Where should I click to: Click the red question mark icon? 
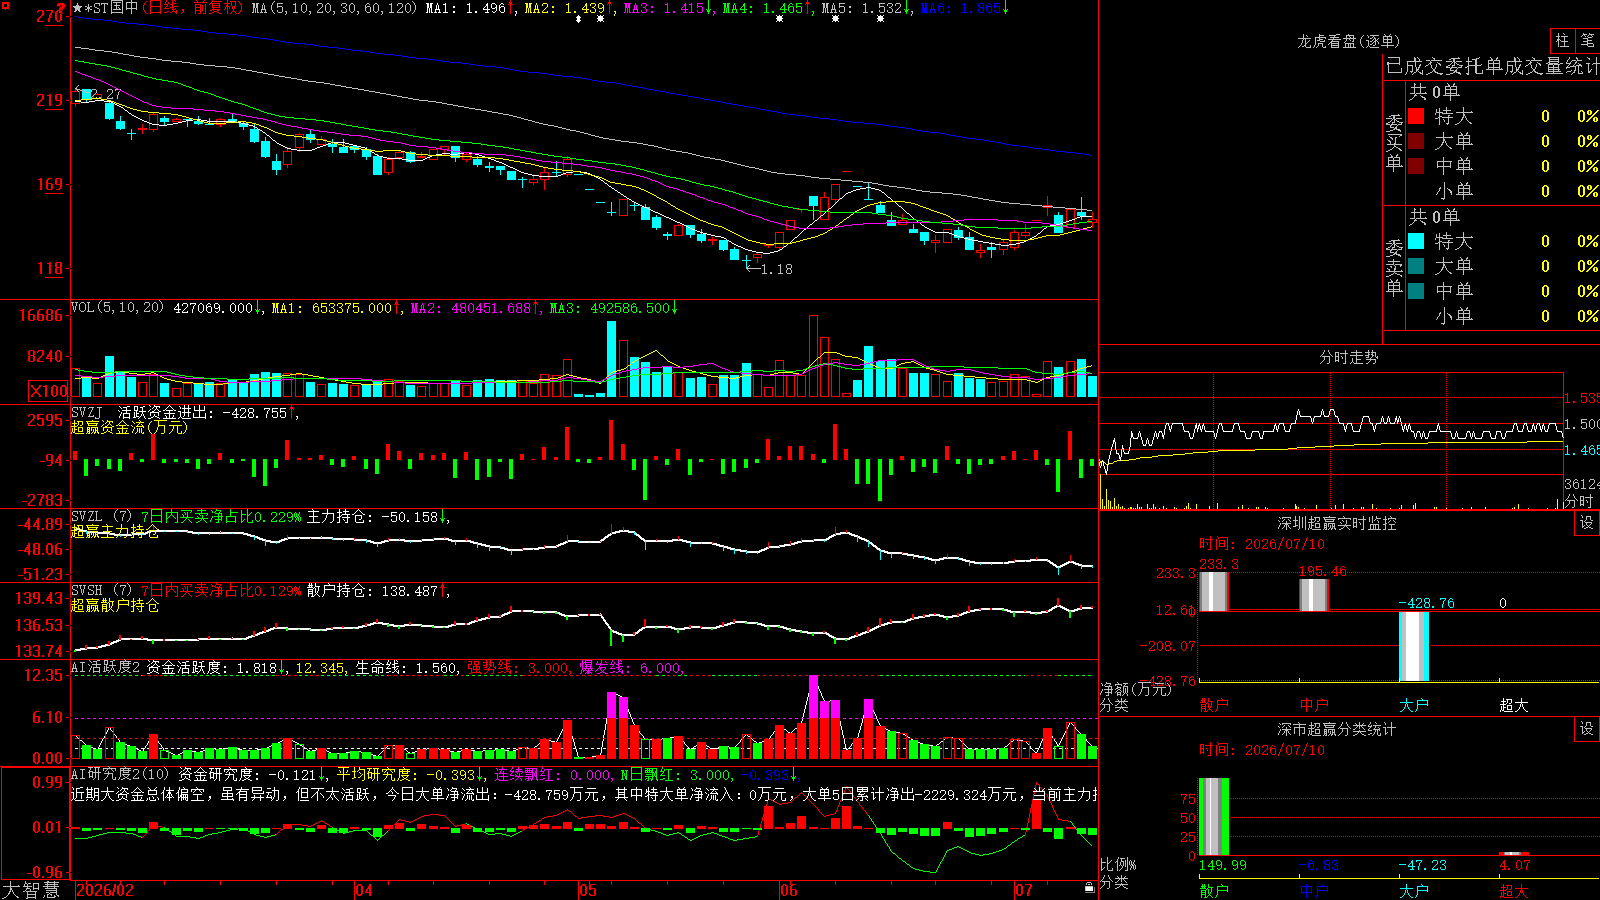click(x=61, y=8)
